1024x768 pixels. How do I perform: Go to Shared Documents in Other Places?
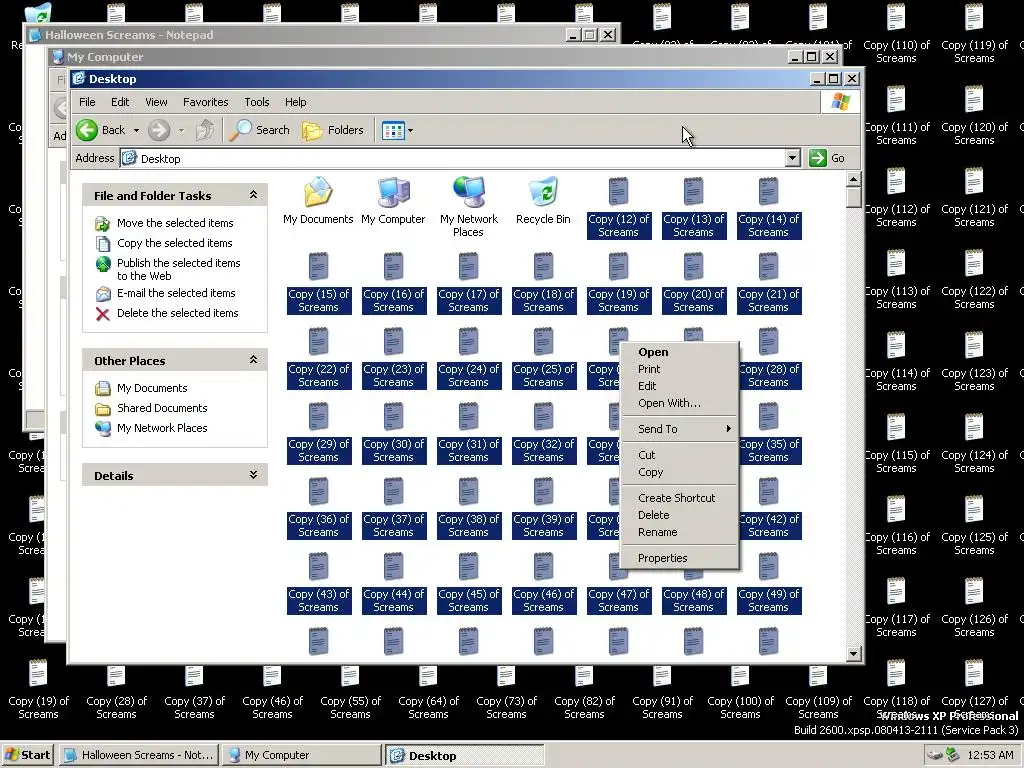pyautogui.click(x=162, y=408)
